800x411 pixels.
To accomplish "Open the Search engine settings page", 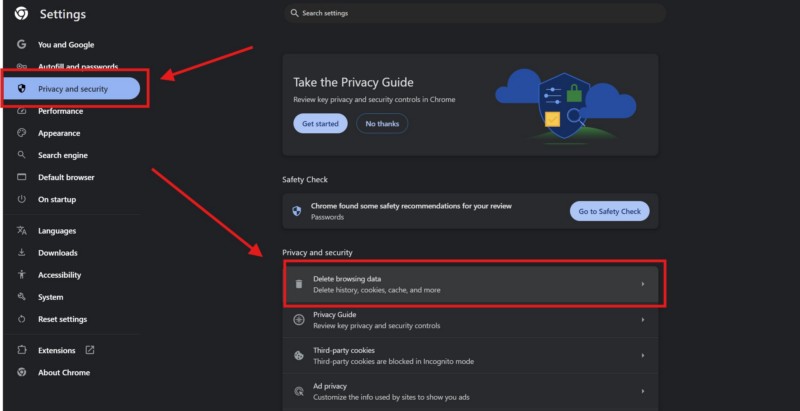I will tap(62, 156).
